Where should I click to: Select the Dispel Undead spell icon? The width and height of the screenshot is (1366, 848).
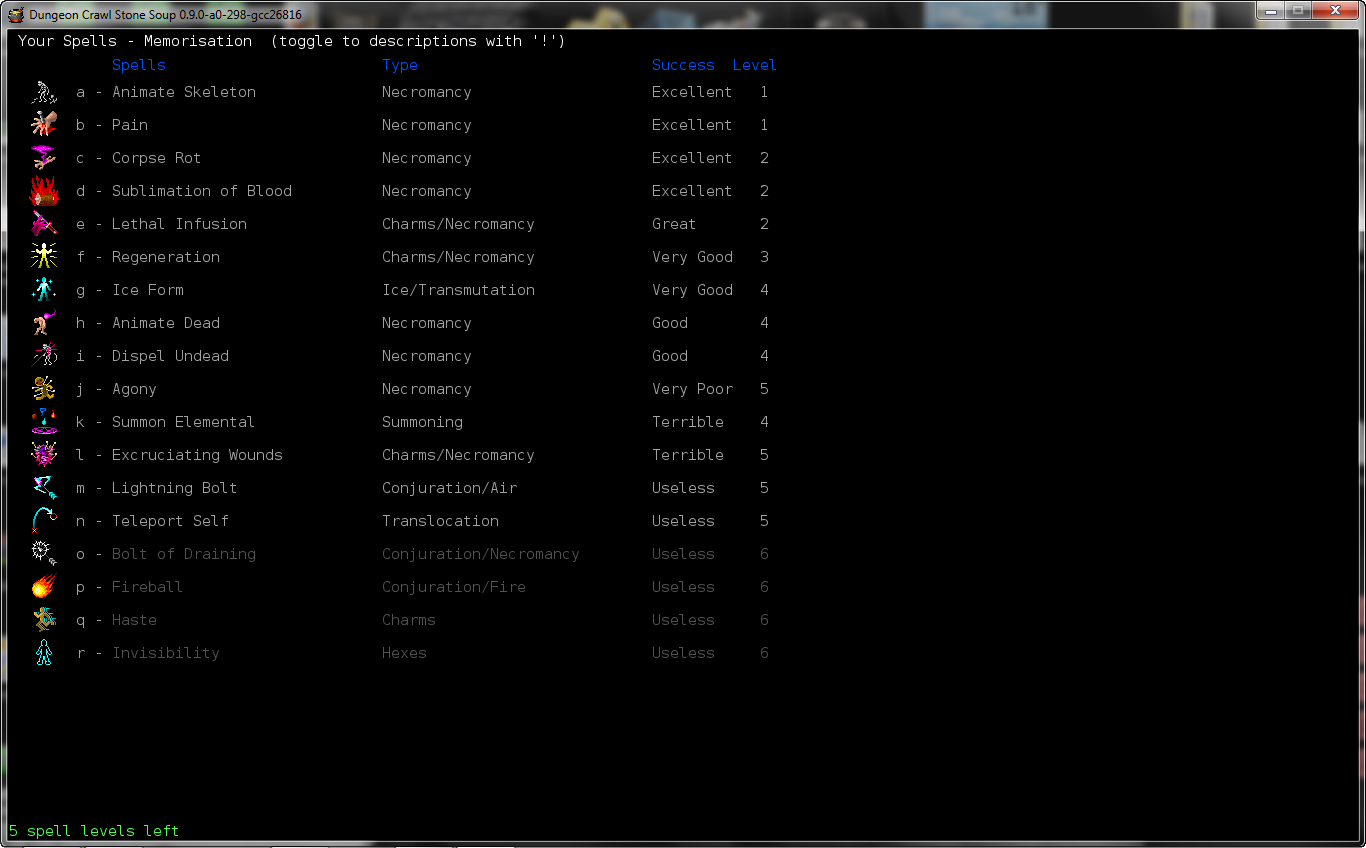(x=44, y=356)
